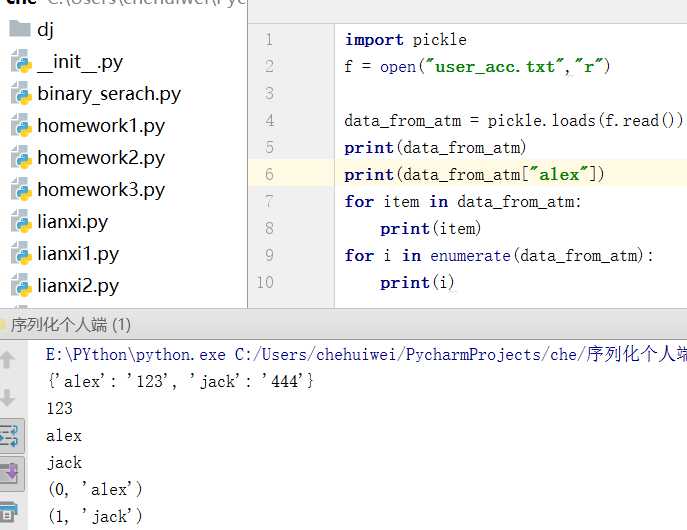687x530 pixels.
Task: Click the (0, 'alex') output in console
Action: pyautogui.click(x=95, y=489)
